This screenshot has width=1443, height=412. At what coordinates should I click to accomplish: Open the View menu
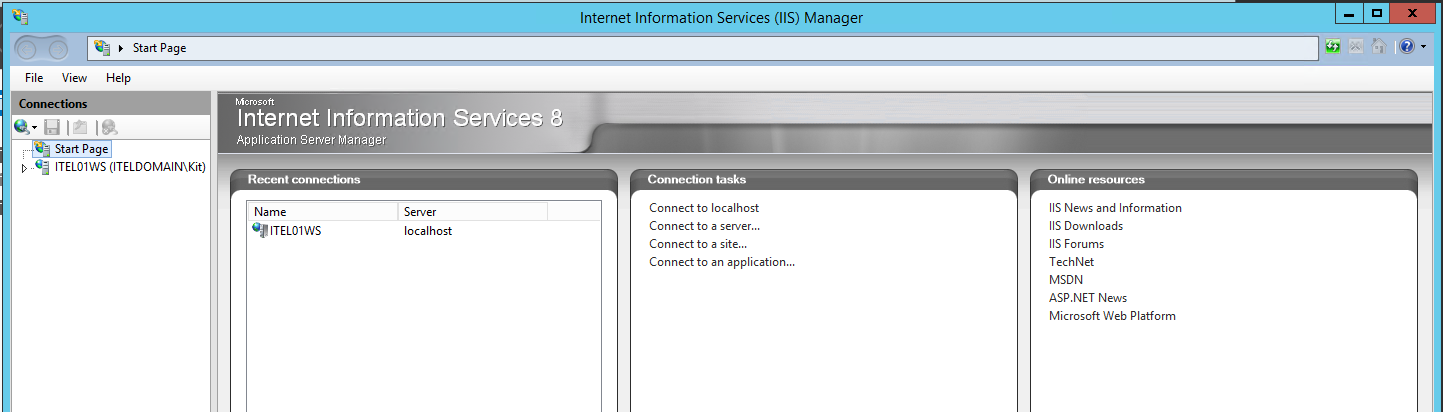pos(74,78)
